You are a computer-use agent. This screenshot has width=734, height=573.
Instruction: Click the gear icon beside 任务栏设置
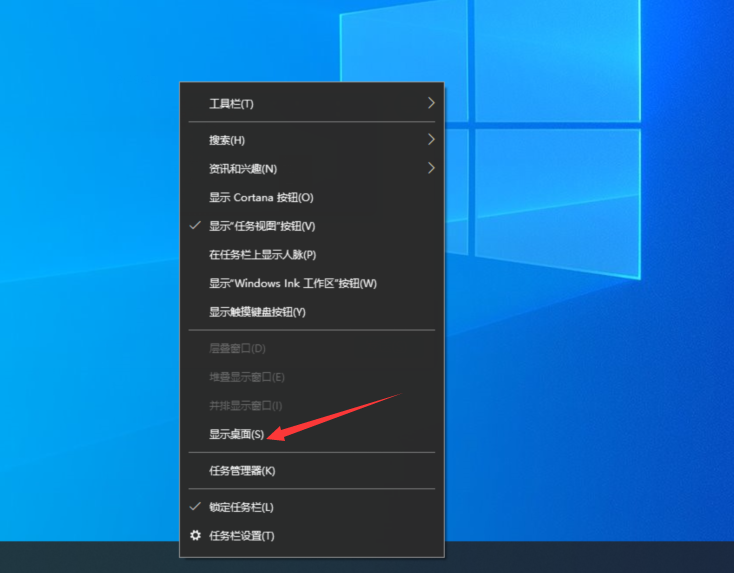(x=195, y=536)
